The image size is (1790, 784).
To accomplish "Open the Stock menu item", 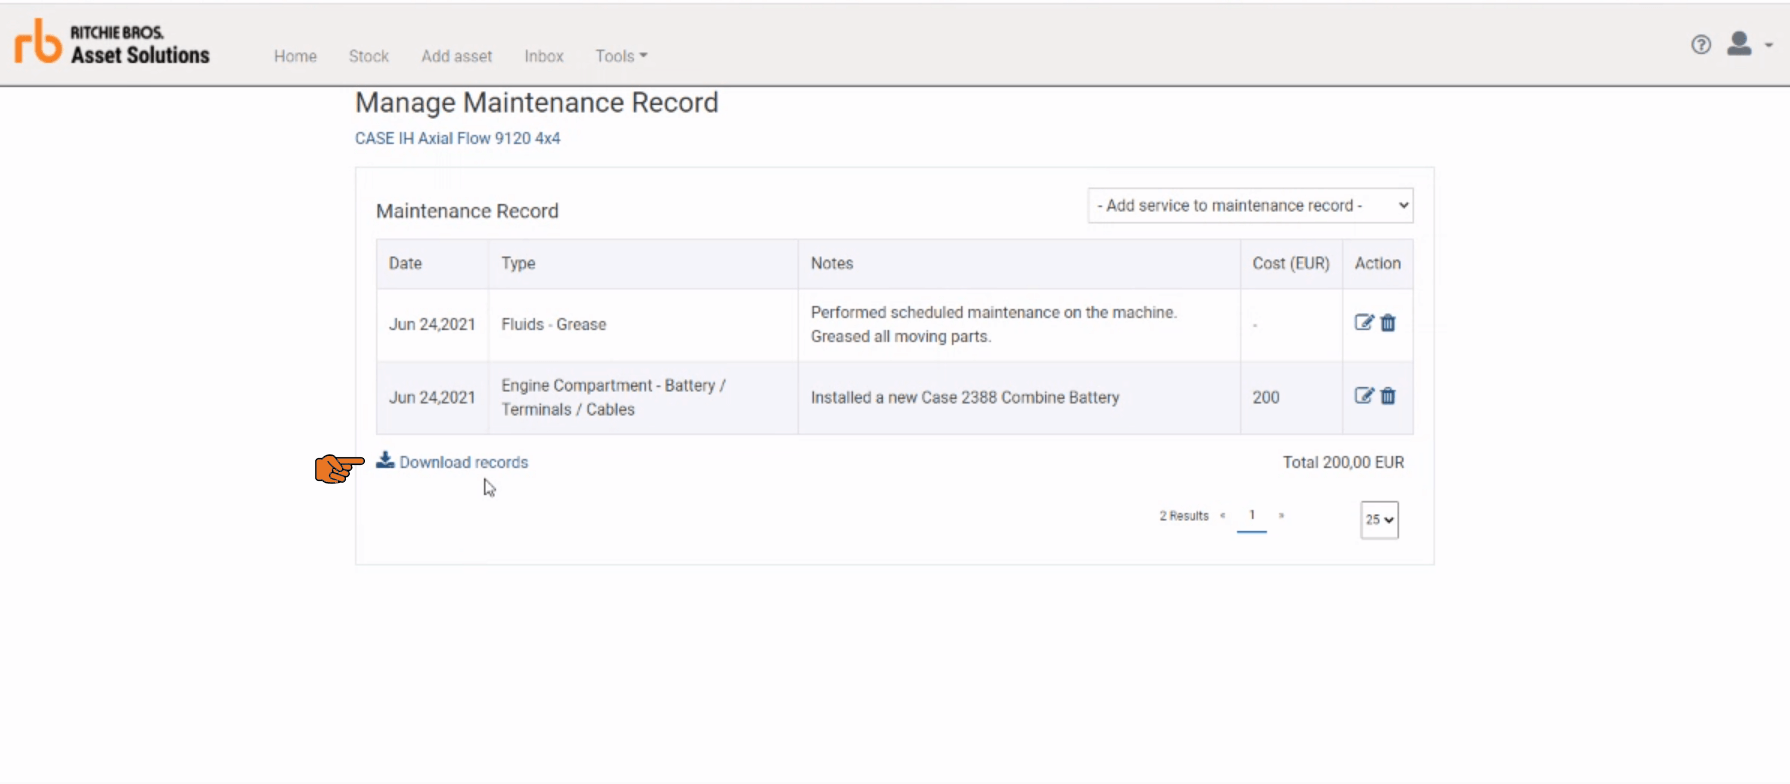I will click(369, 56).
